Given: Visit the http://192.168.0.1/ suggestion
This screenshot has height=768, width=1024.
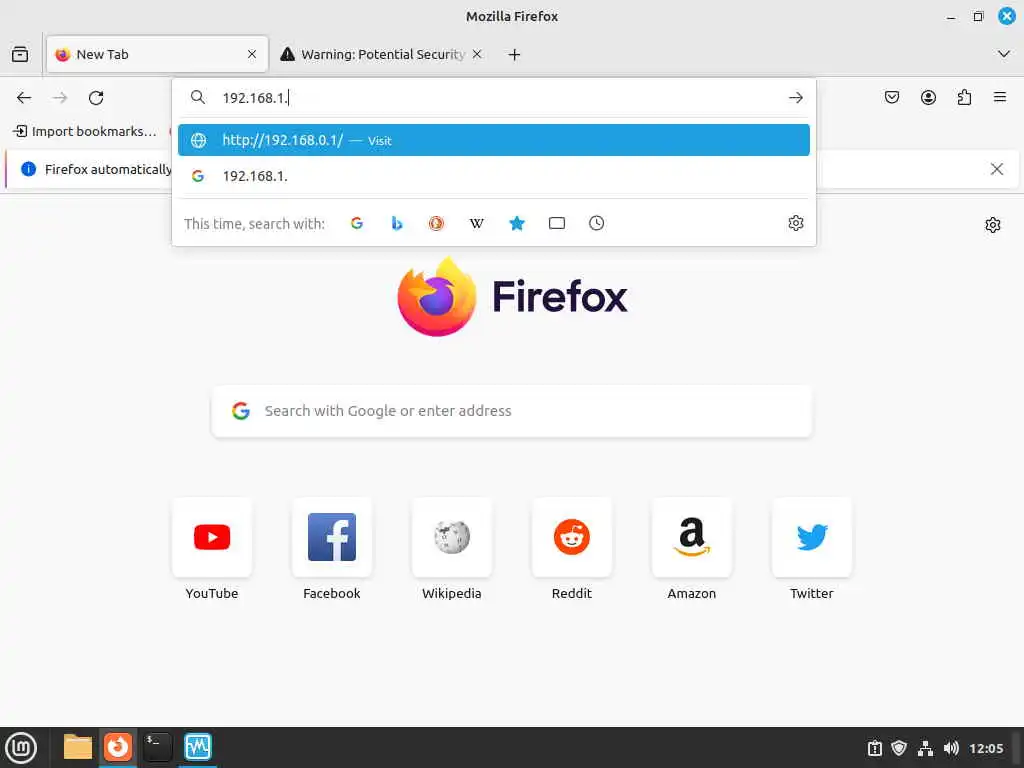Looking at the screenshot, I should coord(494,140).
